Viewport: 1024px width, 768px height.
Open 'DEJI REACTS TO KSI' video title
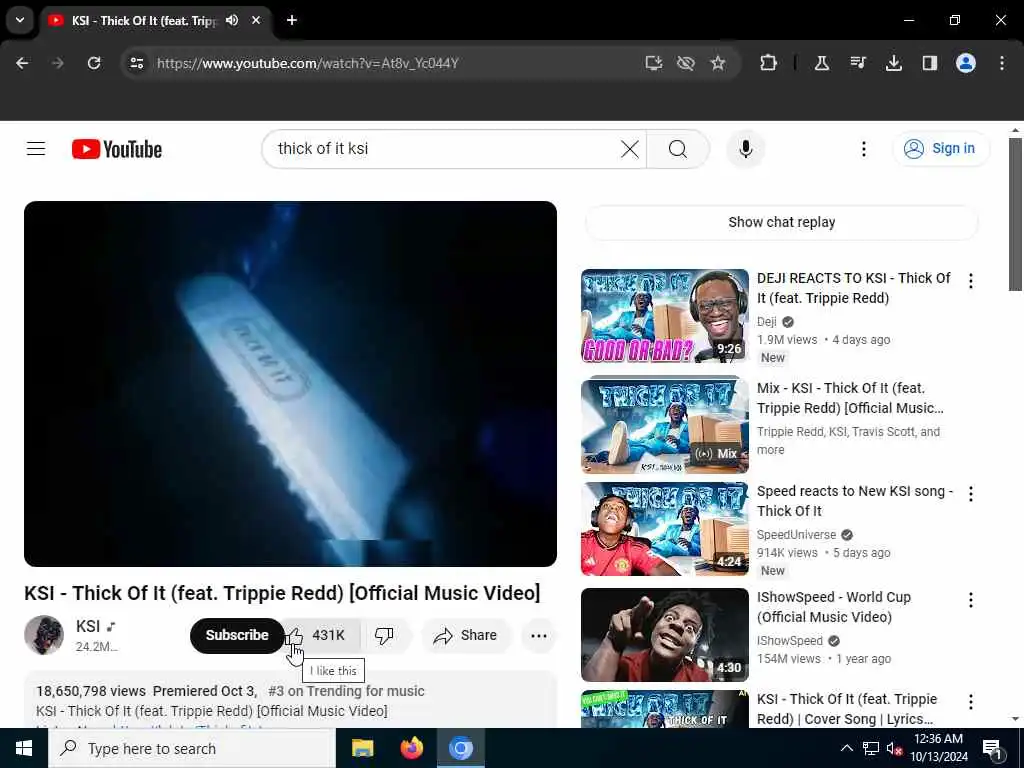pyautogui.click(x=854, y=288)
